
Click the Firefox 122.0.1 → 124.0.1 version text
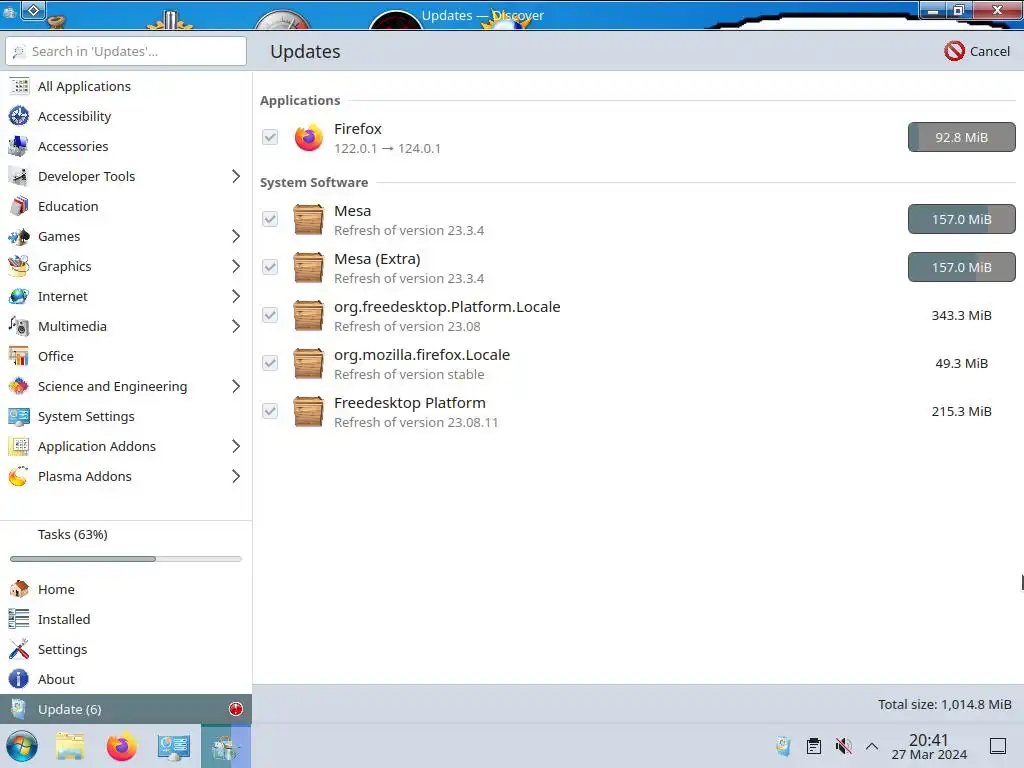pyautogui.click(x=387, y=148)
